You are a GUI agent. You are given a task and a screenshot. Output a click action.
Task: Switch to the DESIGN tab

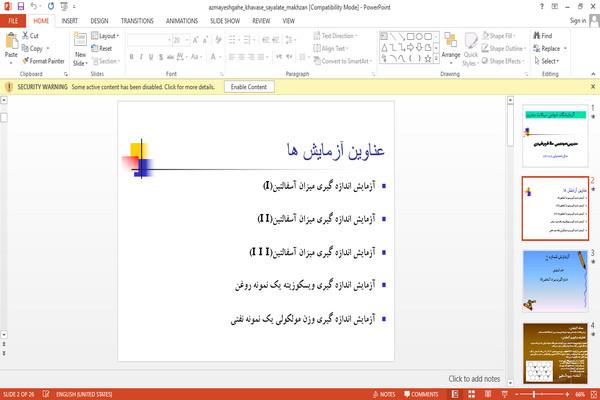click(99, 21)
